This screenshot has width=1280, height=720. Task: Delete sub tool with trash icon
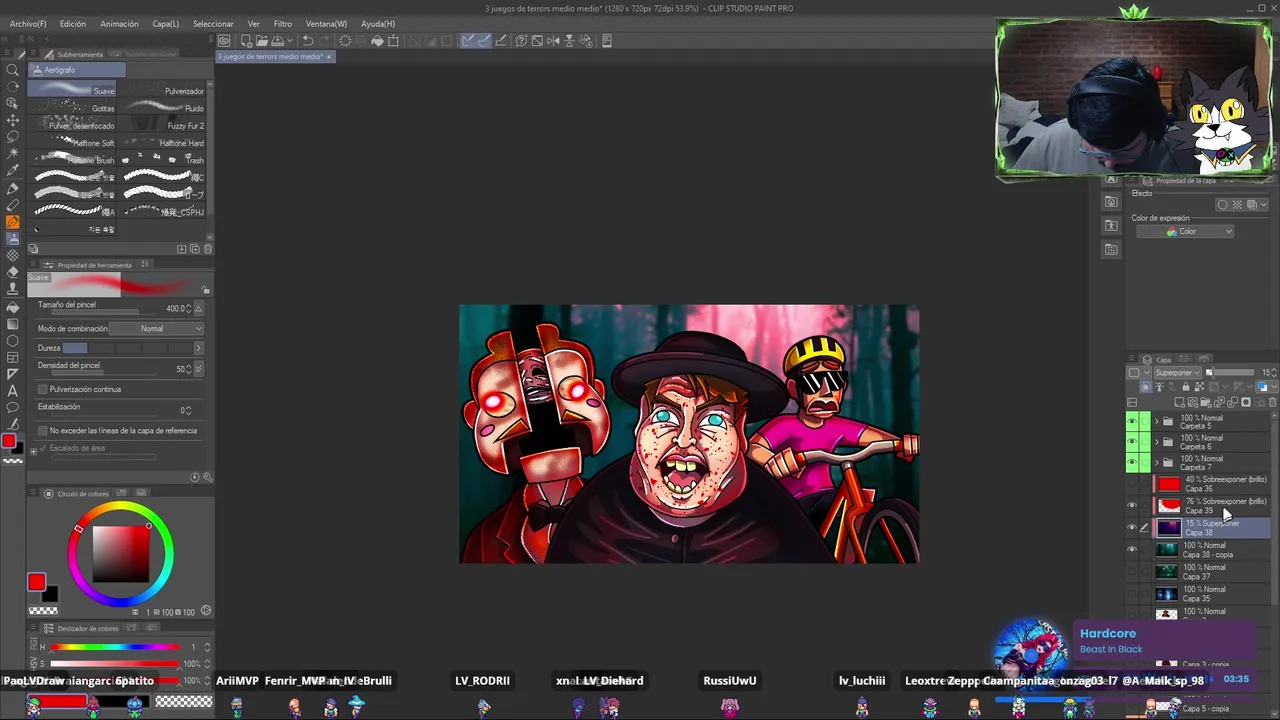(x=206, y=249)
